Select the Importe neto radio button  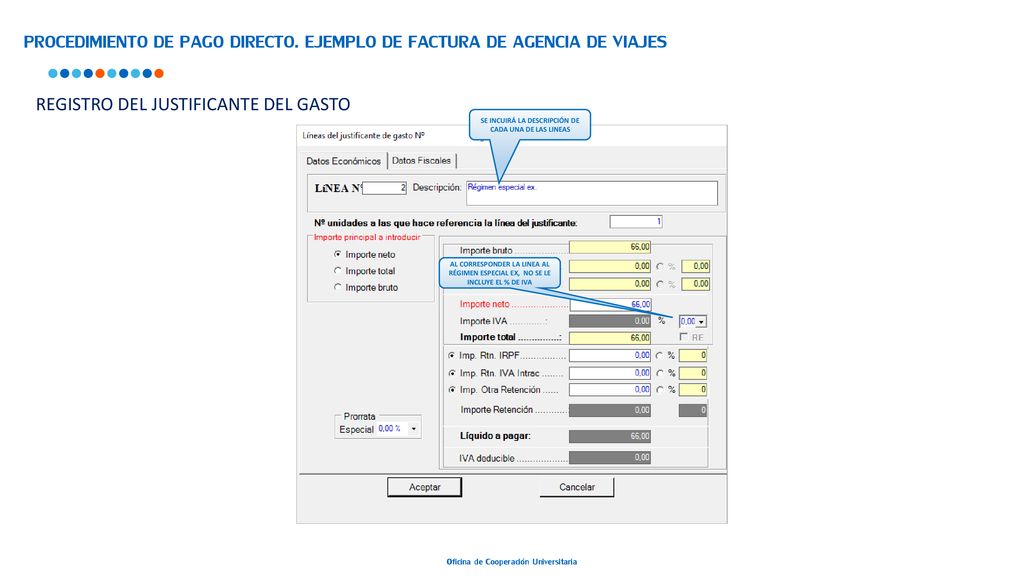(x=338, y=254)
